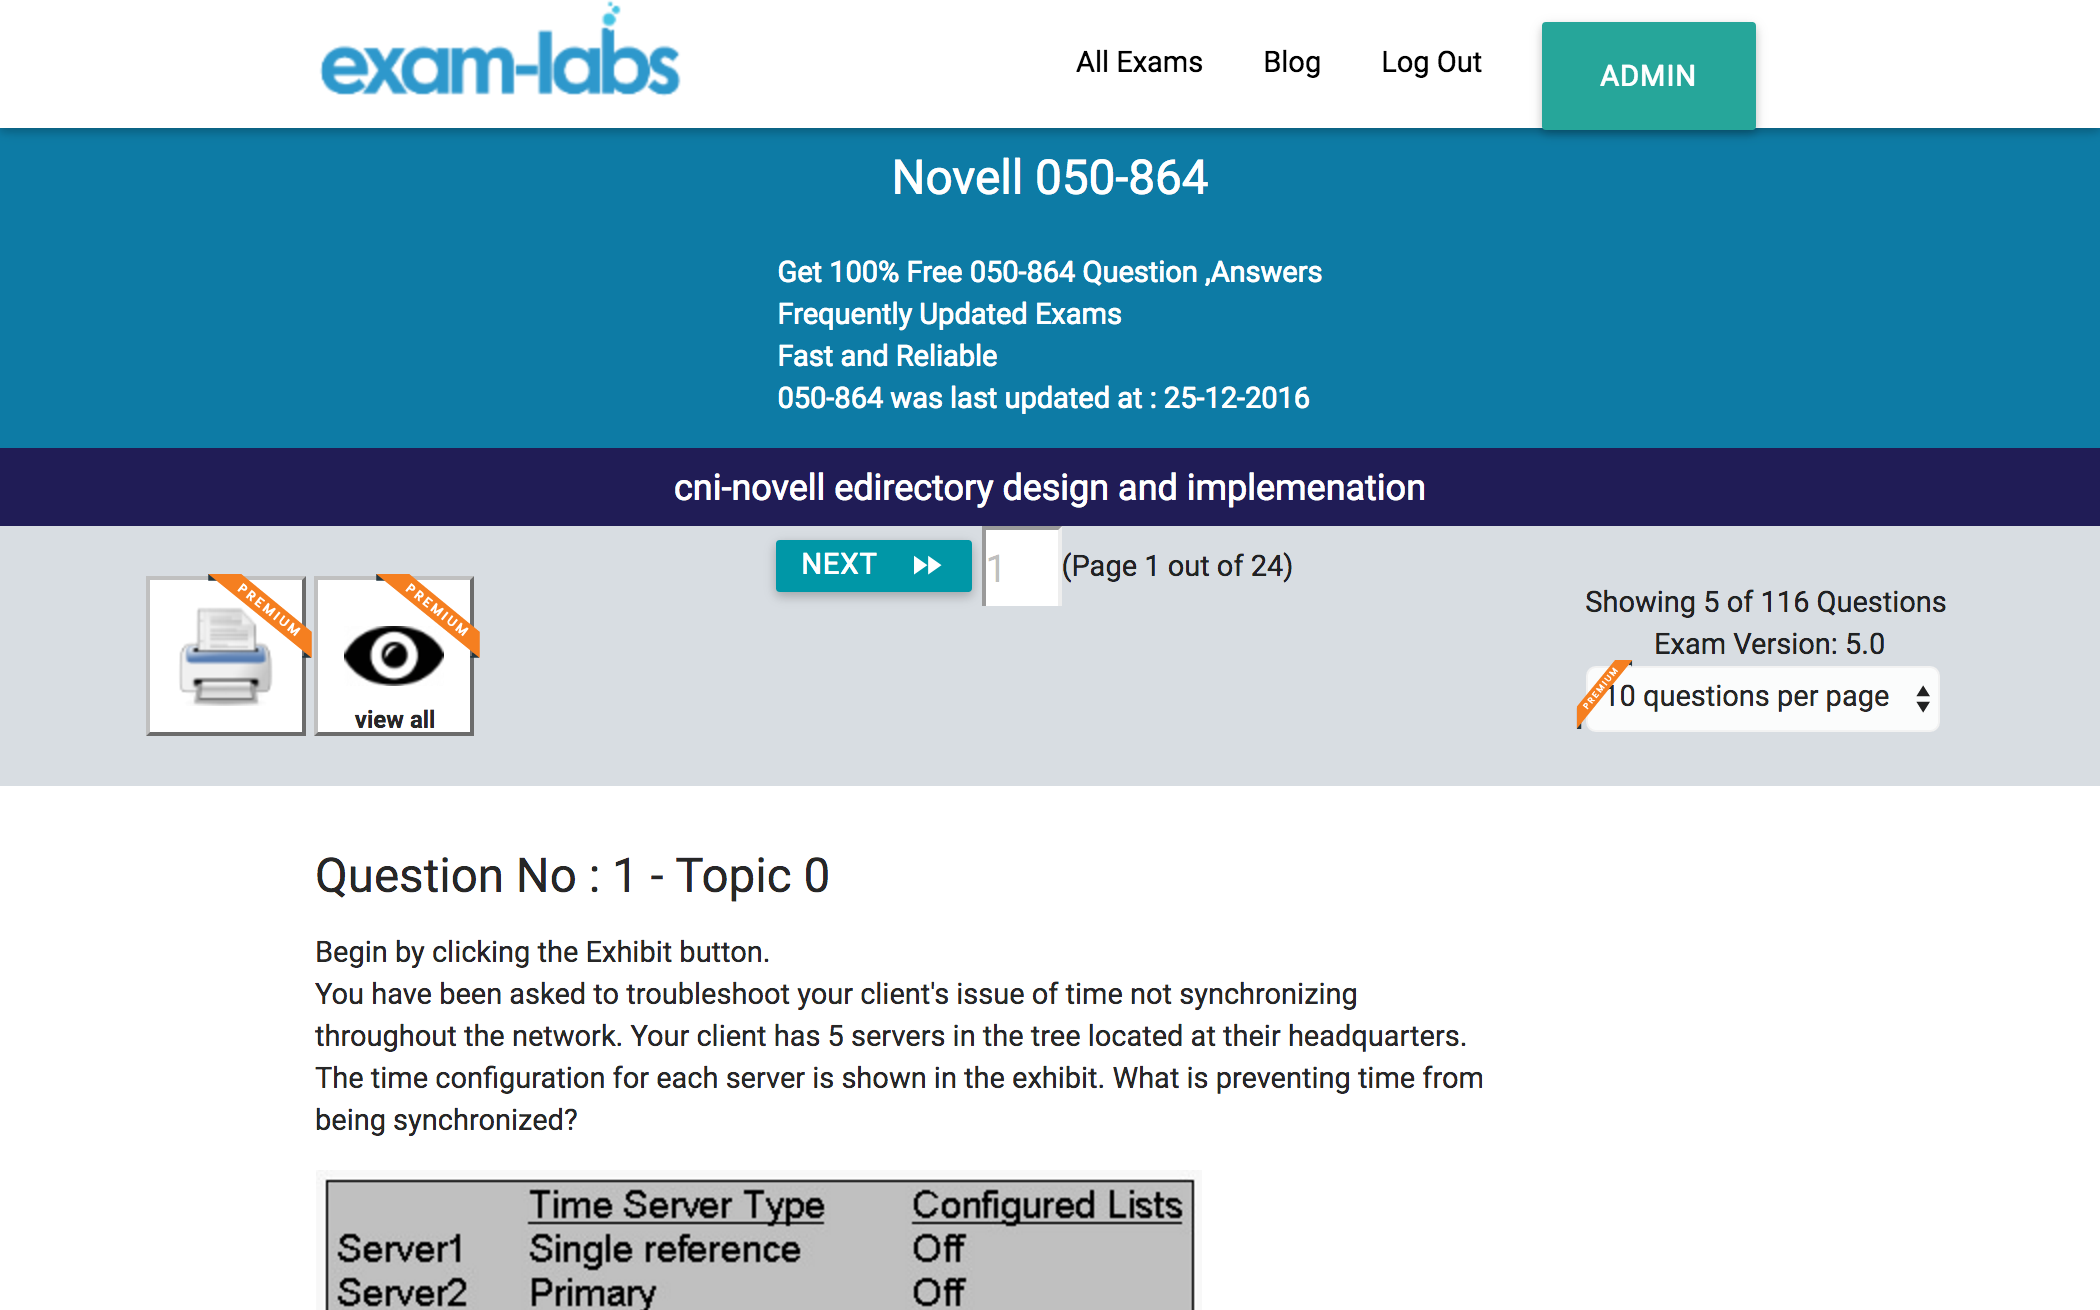Open the All Exams menu item

pyautogui.click(x=1139, y=62)
